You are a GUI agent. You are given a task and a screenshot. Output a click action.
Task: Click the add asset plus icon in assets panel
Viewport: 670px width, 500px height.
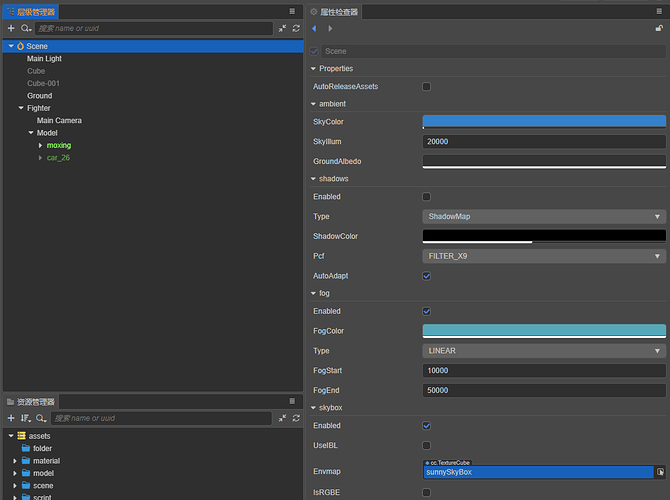(11, 418)
